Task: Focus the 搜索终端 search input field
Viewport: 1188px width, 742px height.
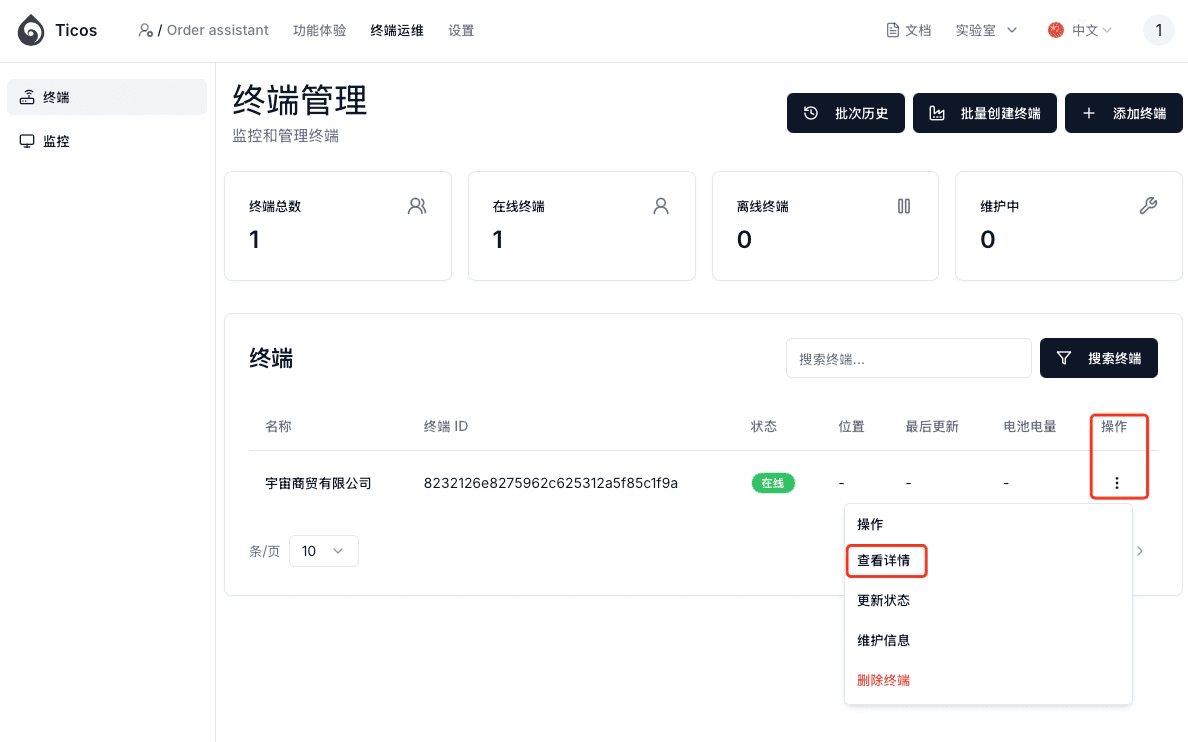Action: click(908, 358)
